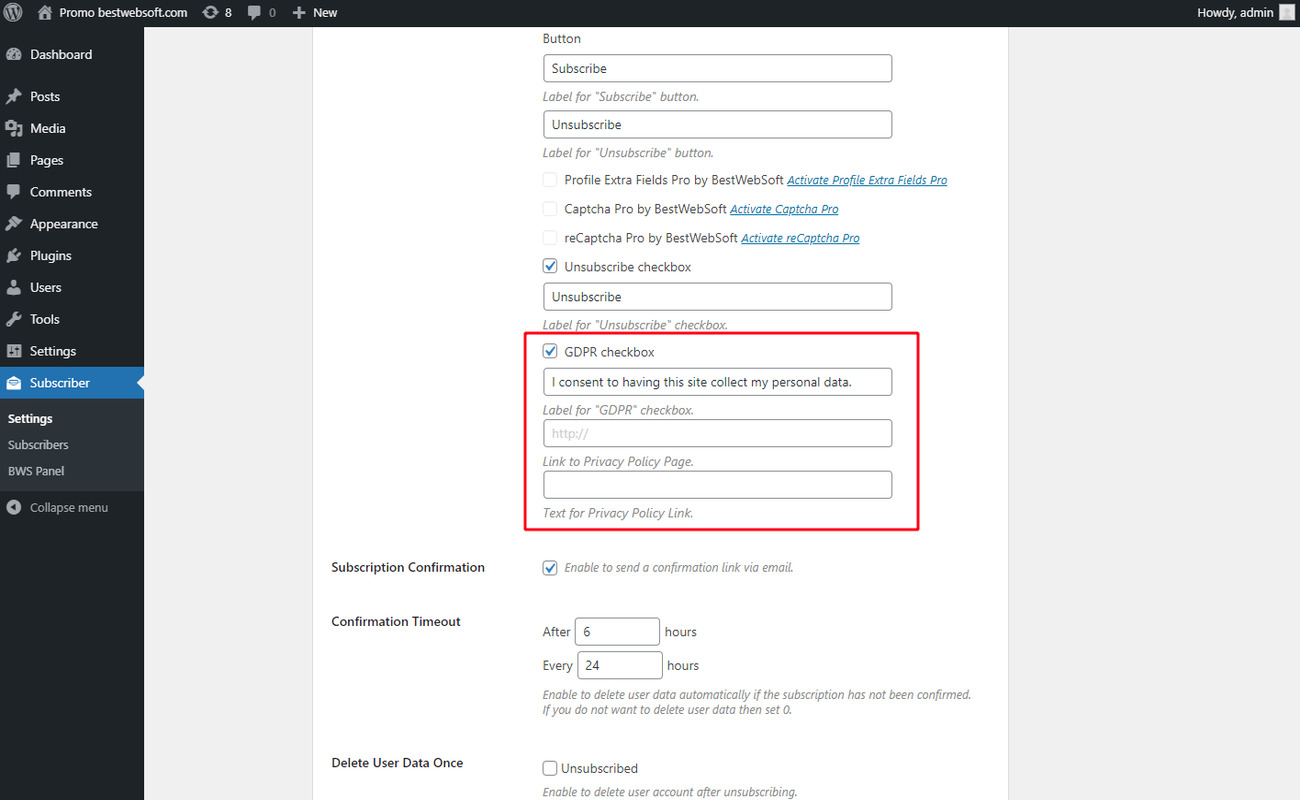
Task: Click the Settings main menu text
Action: coord(53,352)
